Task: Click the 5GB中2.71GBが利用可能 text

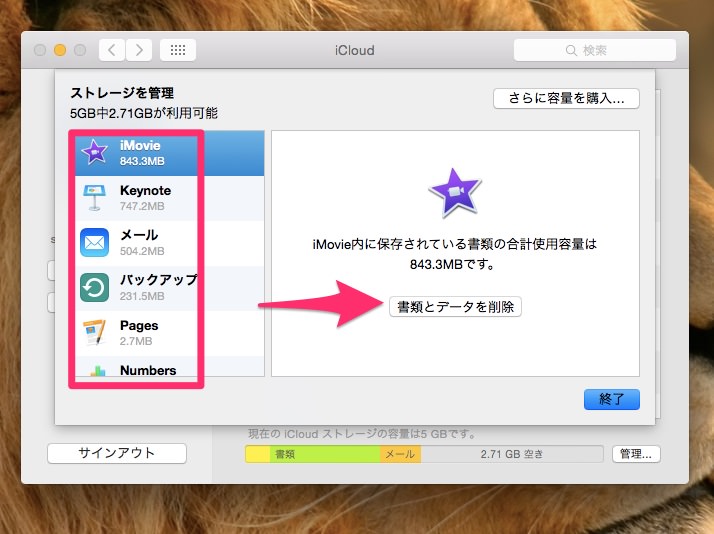Action: pyautogui.click(x=144, y=113)
